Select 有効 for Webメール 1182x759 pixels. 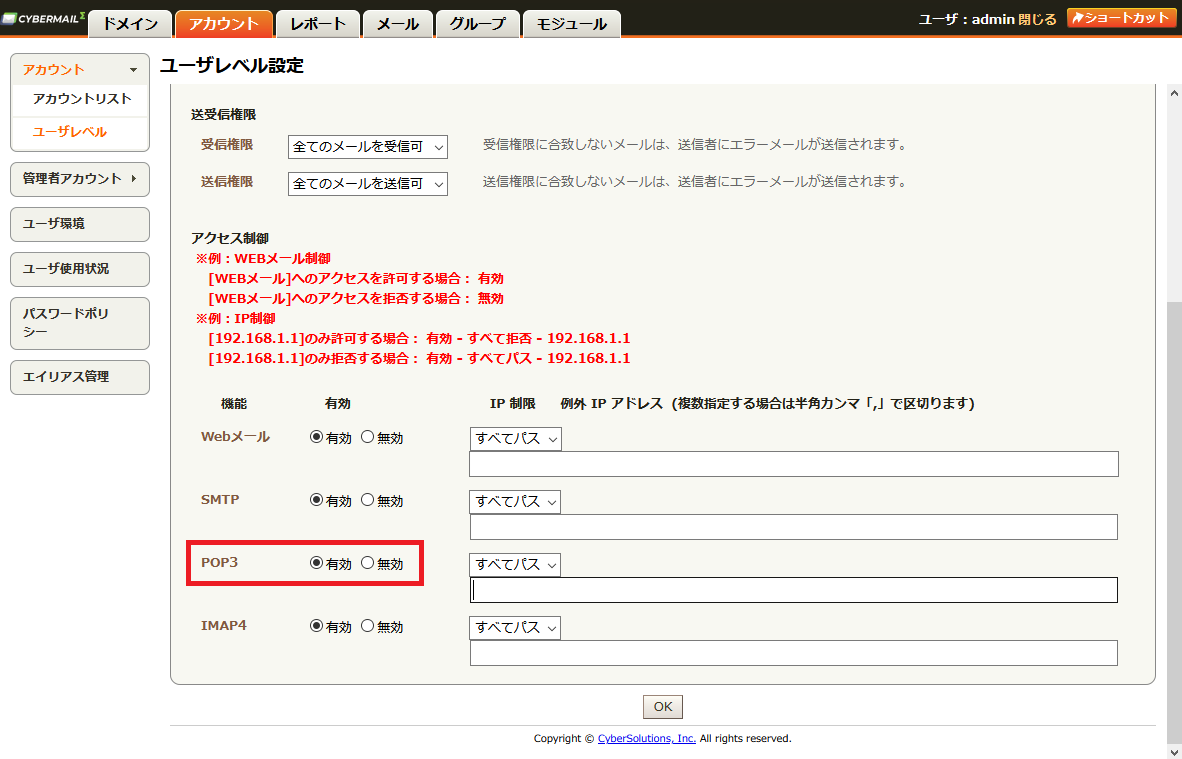(317, 437)
